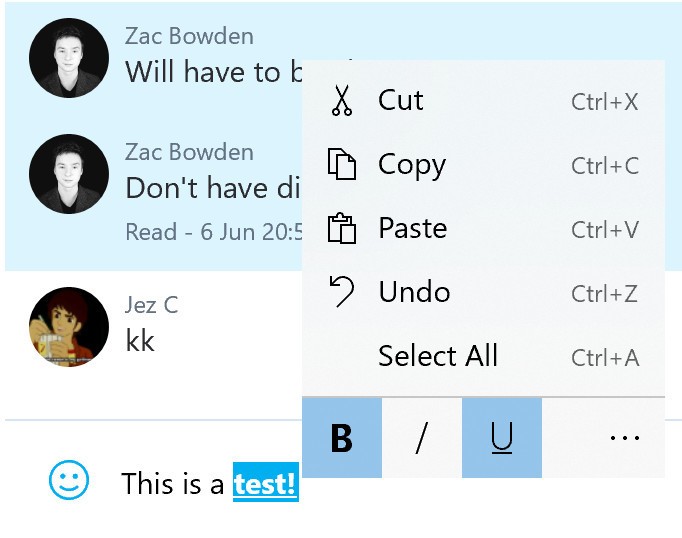Click the 'kk' chat message

140,340
